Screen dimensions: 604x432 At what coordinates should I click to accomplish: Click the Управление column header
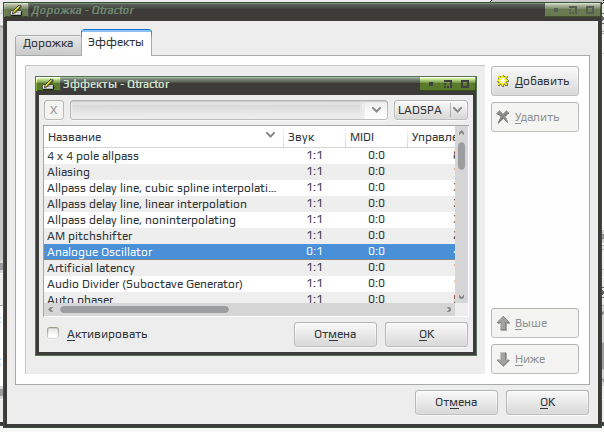pyautogui.click(x=432, y=137)
